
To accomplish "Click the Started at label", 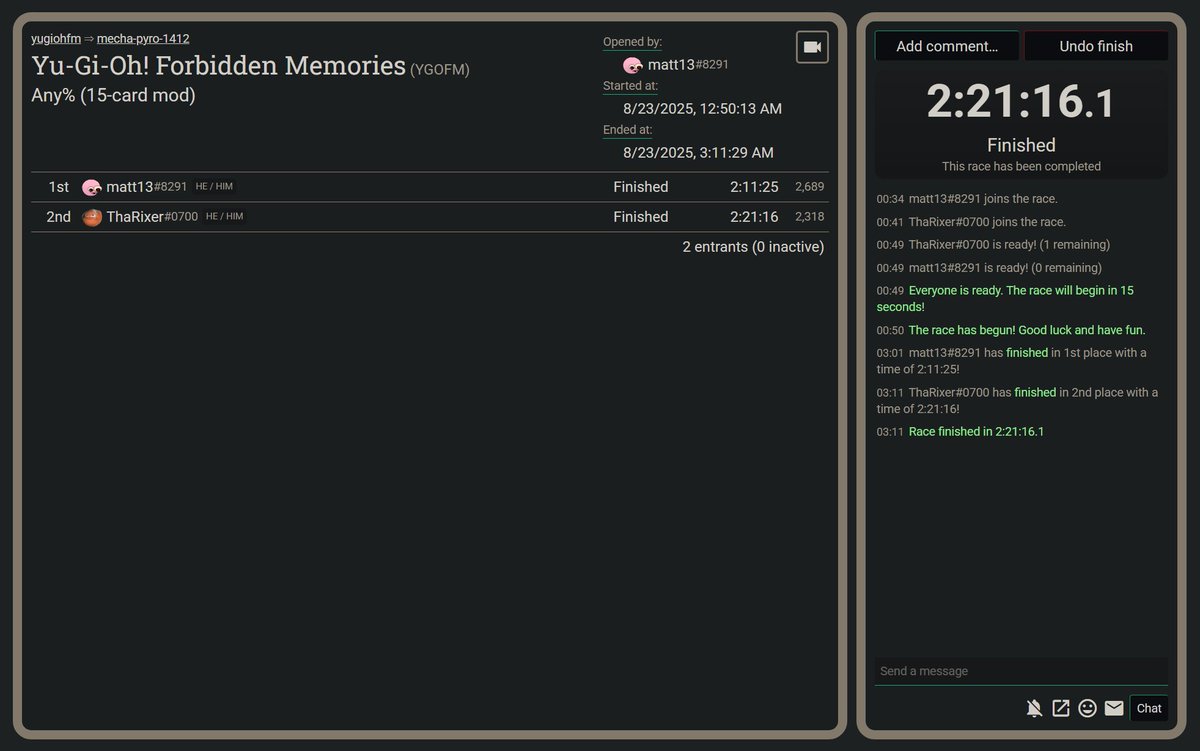I will pyautogui.click(x=630, y=86).
